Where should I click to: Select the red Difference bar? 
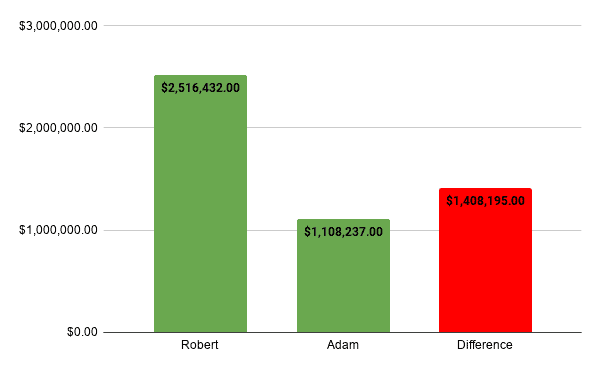coord(485,260)
